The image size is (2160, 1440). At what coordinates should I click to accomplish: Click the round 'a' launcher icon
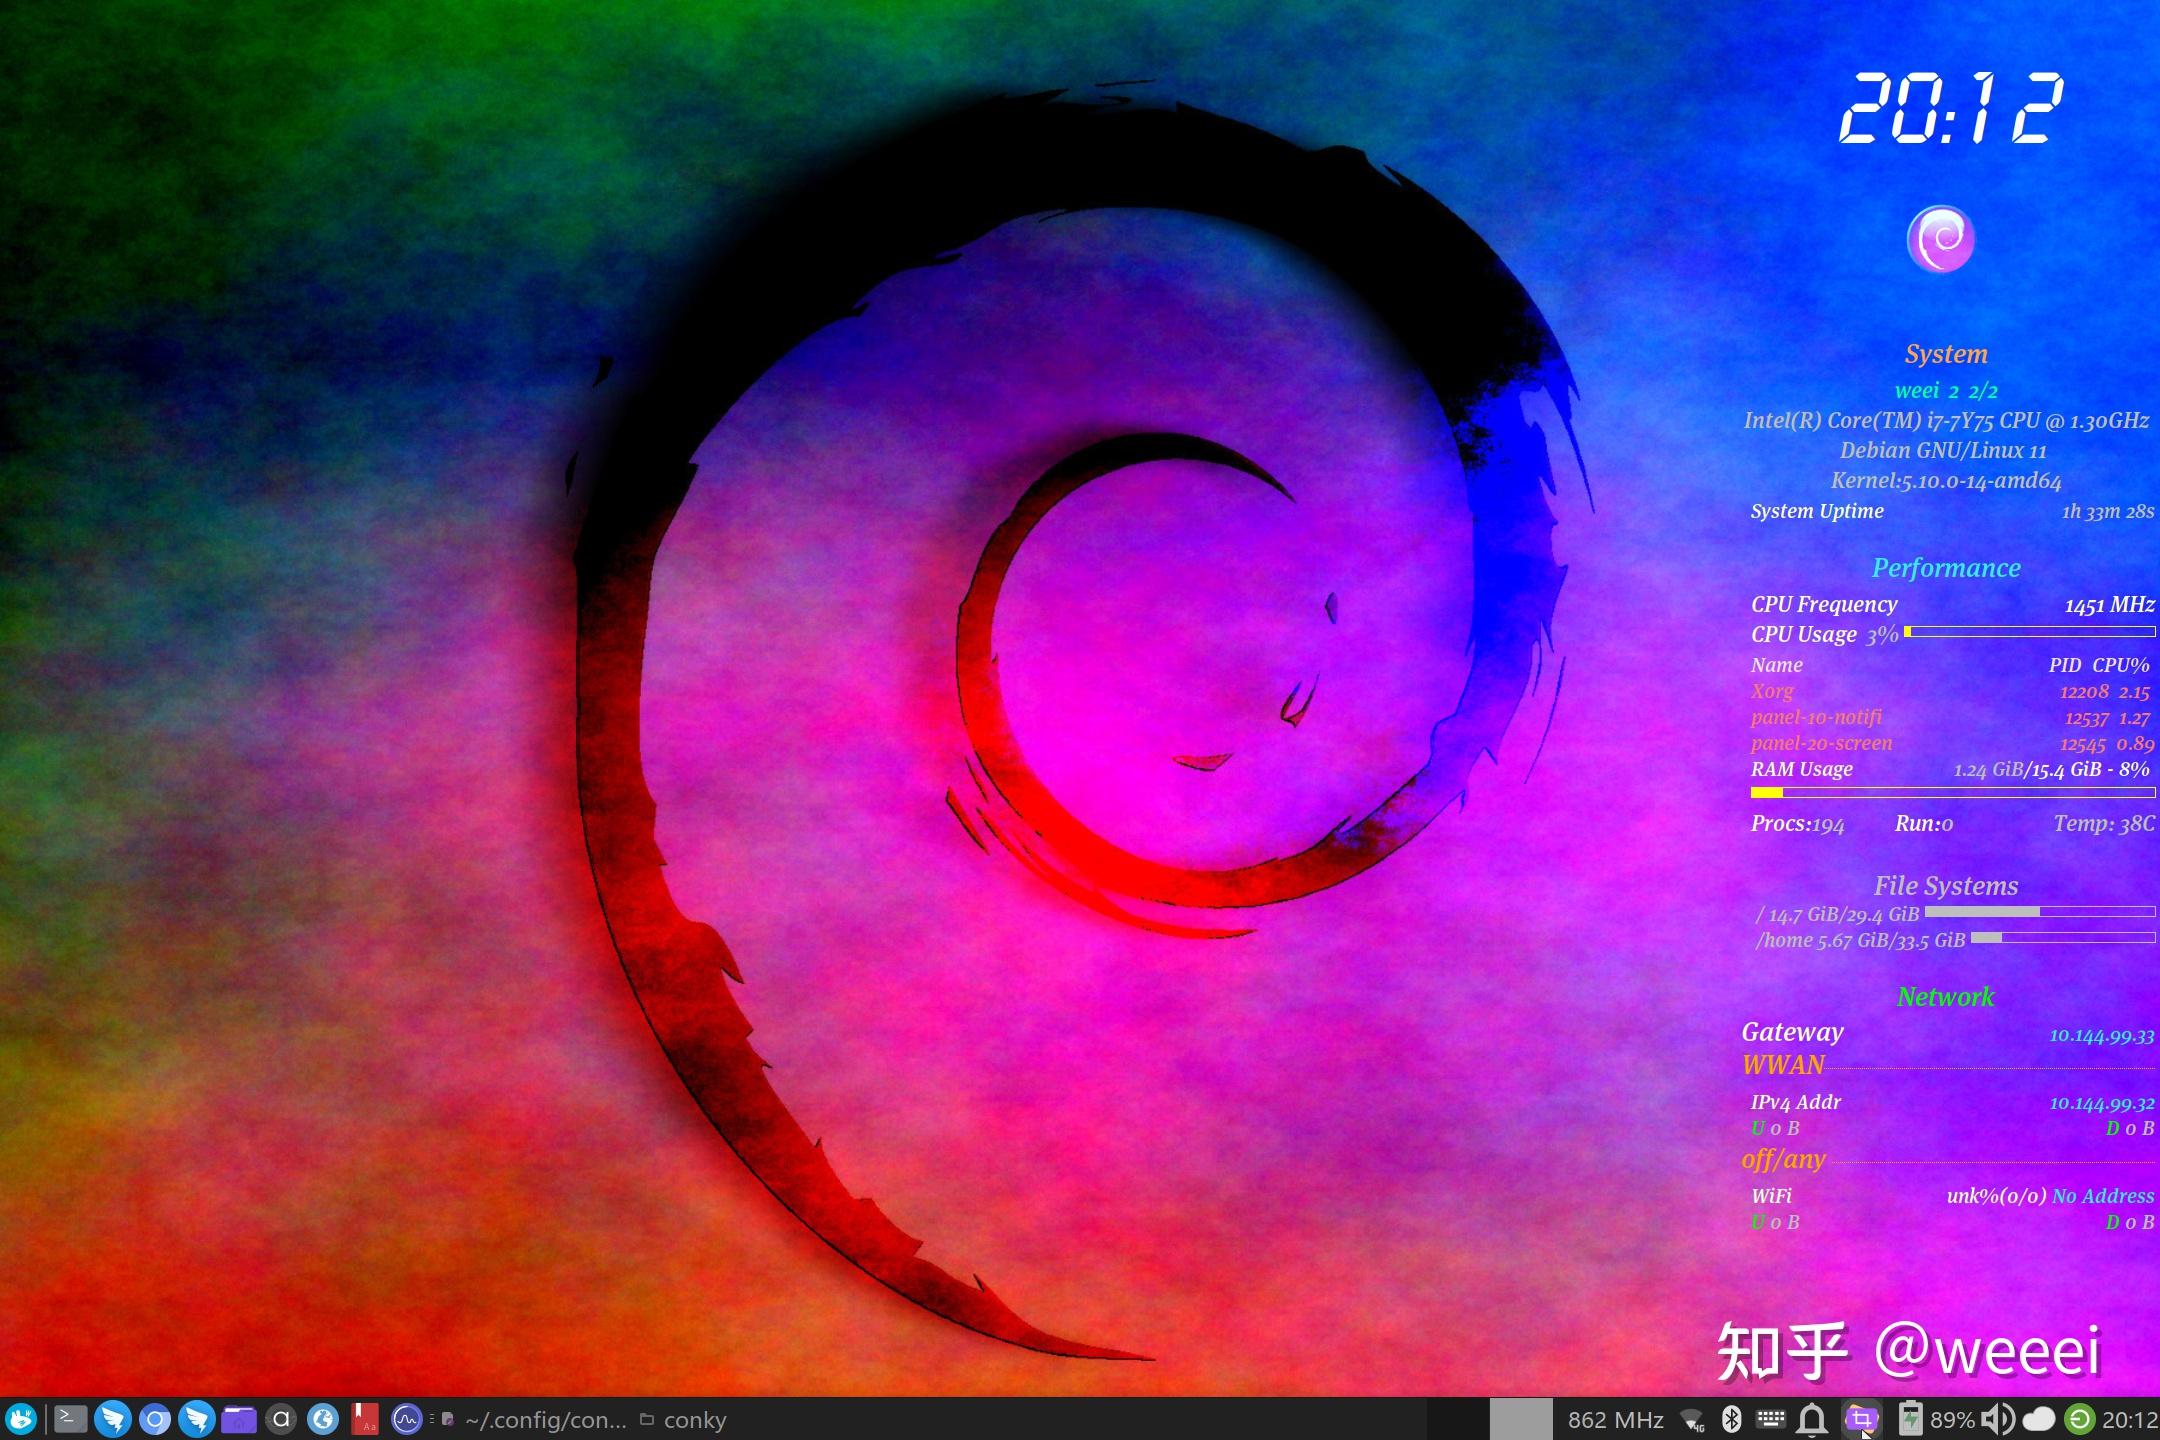(281, 1419)
